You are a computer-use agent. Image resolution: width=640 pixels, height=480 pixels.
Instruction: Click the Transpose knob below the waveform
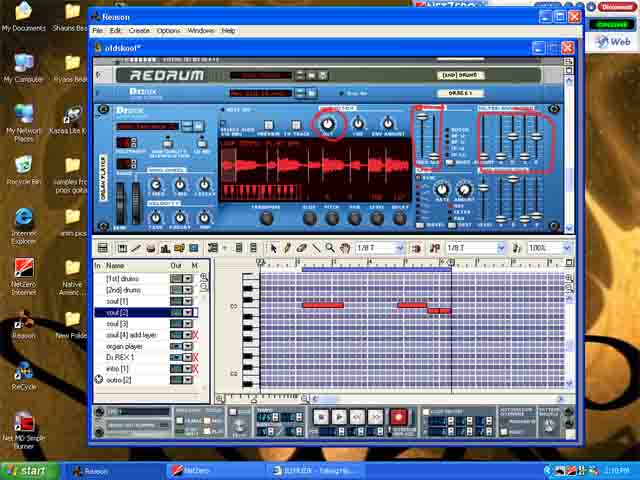(266, 219)
